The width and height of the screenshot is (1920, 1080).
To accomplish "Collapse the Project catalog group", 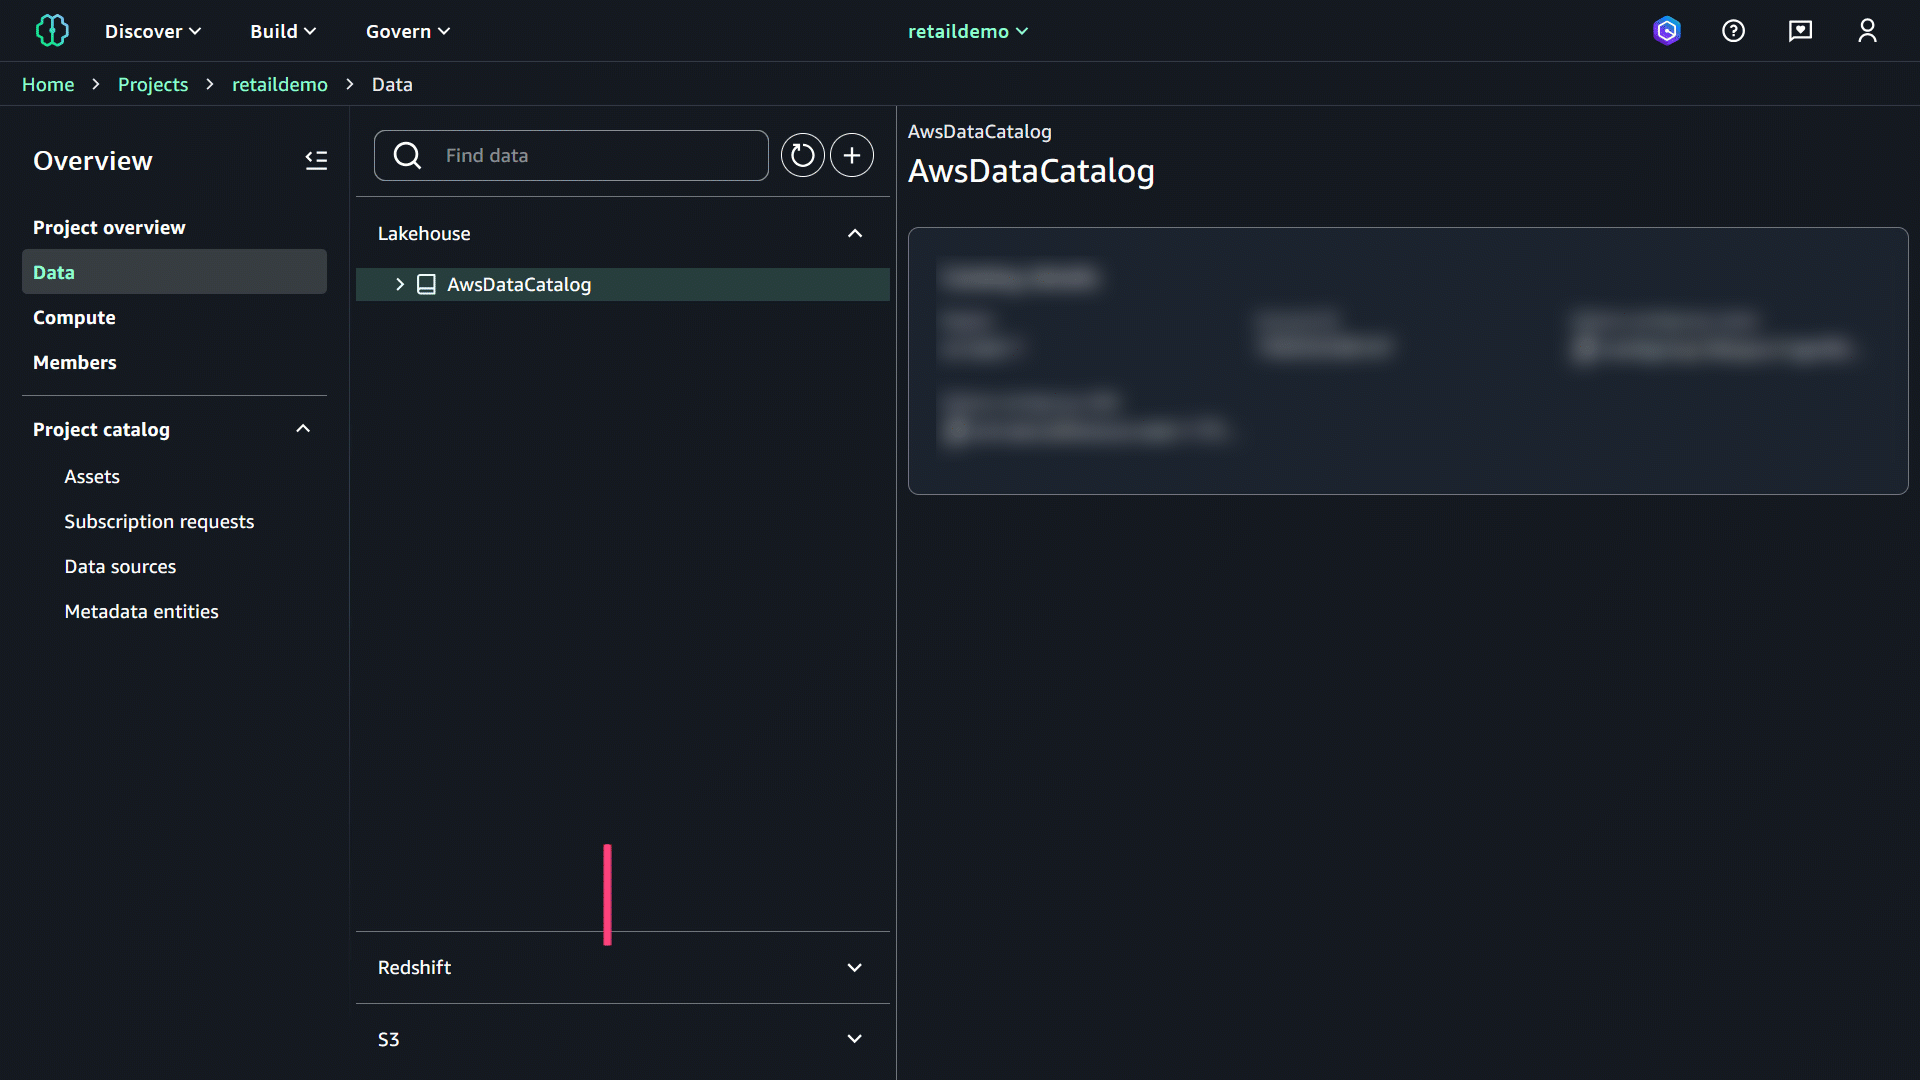I will coord(303,429).
